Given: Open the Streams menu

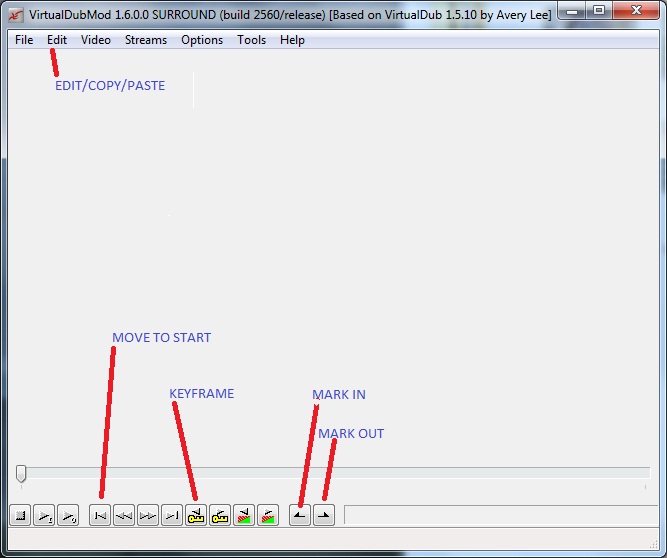Looking at the screenshot, I should (x=146, y=40).
